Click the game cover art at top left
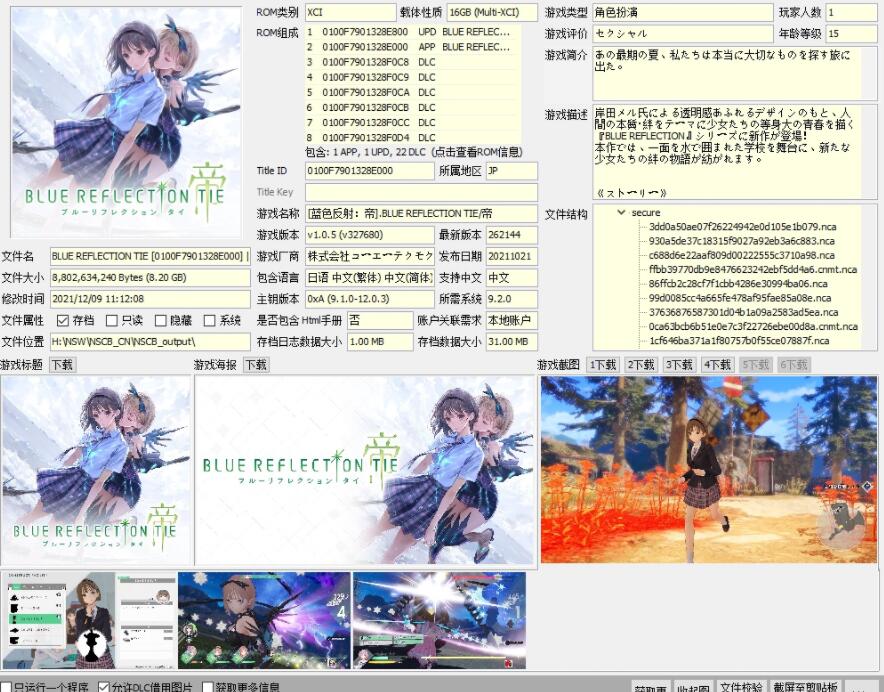Screen dimensions: 884x692 pyautogui.click(x=126, y=122)
